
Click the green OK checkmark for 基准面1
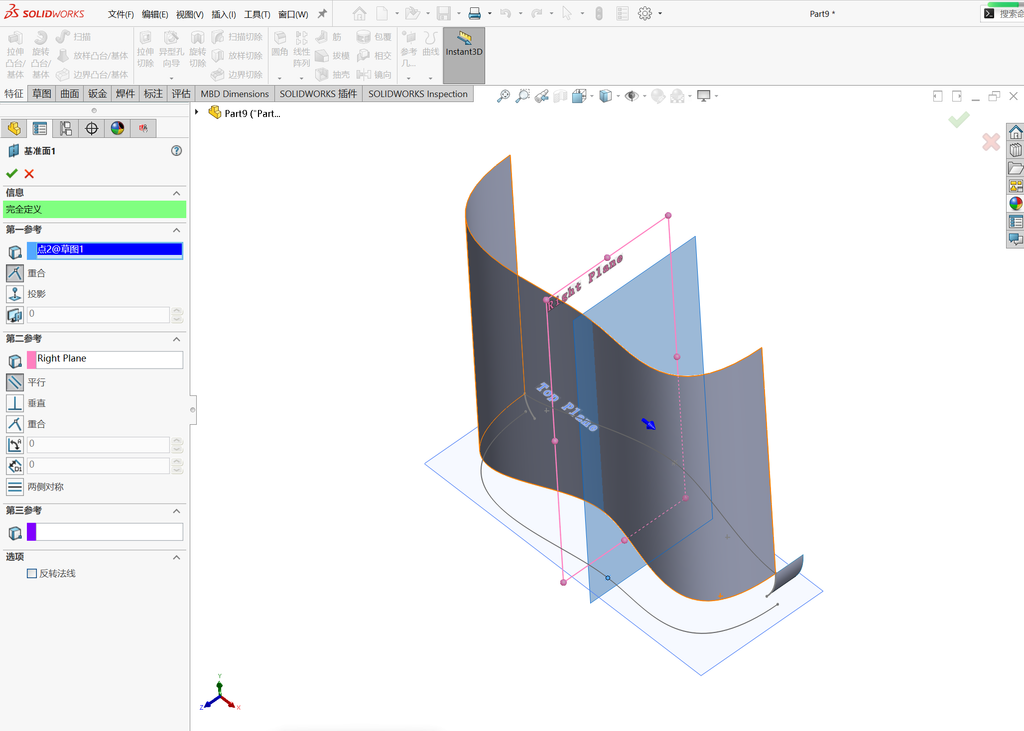(x=12, y=173)
